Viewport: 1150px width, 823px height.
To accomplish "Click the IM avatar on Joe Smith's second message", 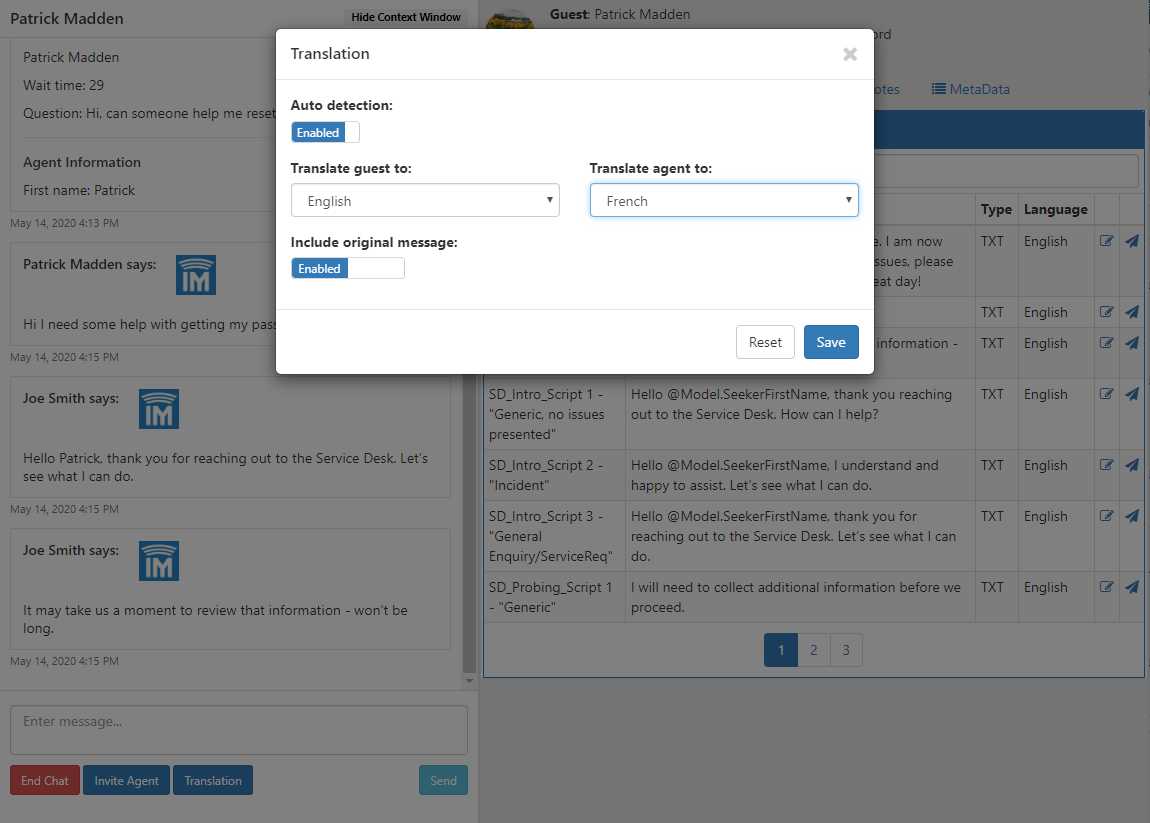I will coord(159,561).
